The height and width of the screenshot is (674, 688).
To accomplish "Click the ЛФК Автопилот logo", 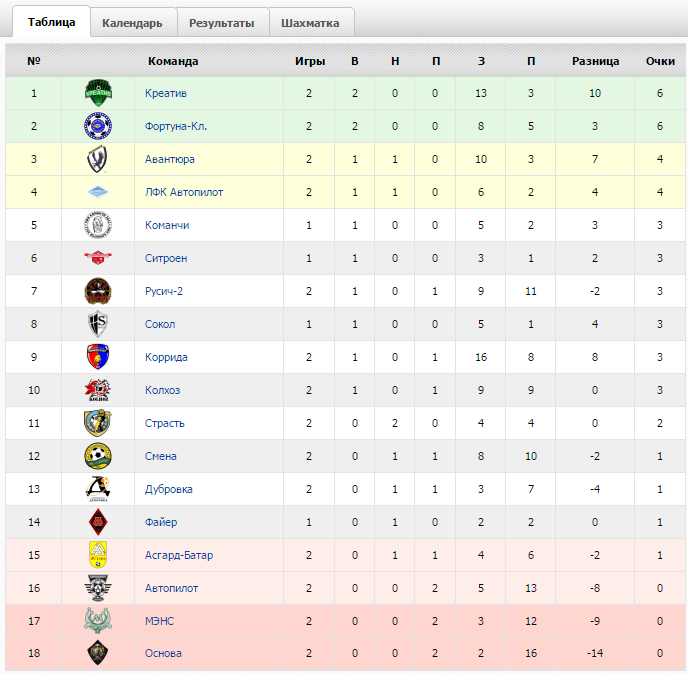I will (x=98, y=192).
